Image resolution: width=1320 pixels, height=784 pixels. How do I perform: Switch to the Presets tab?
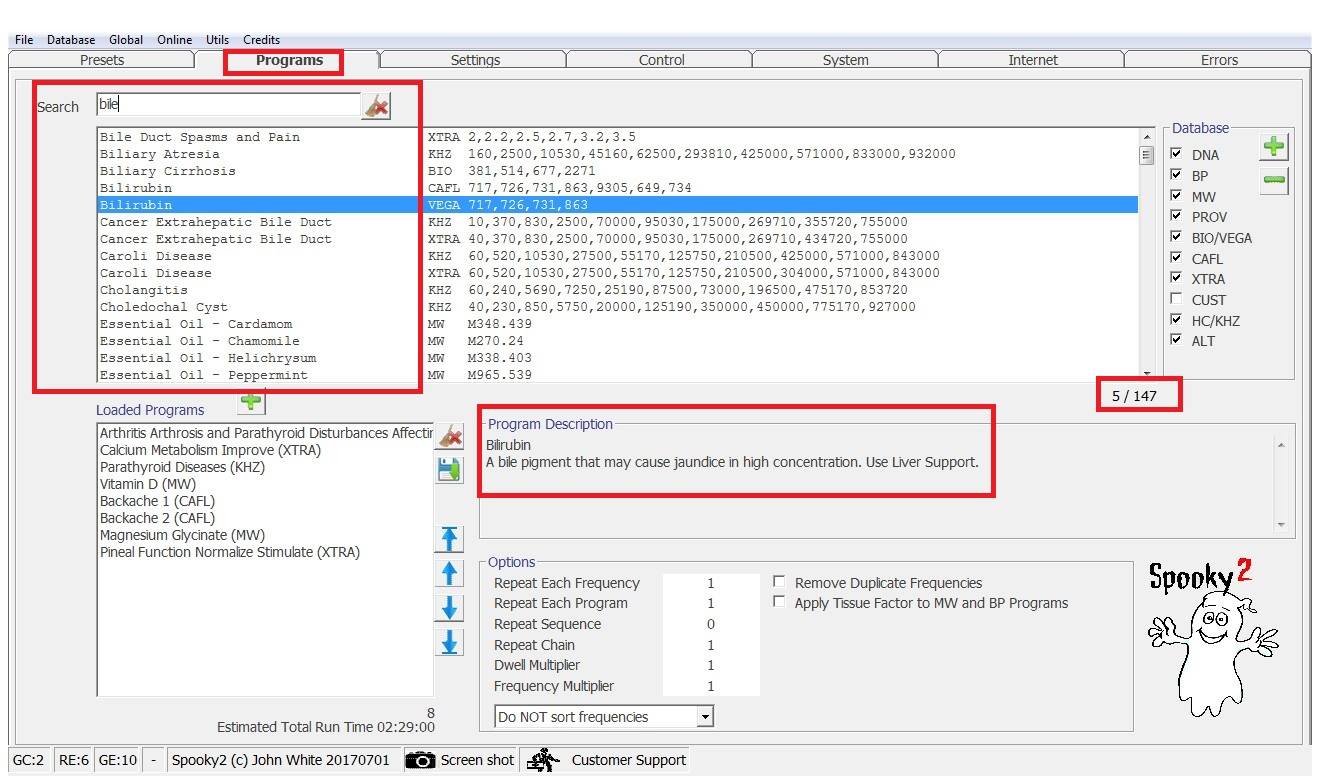[102, 60]
